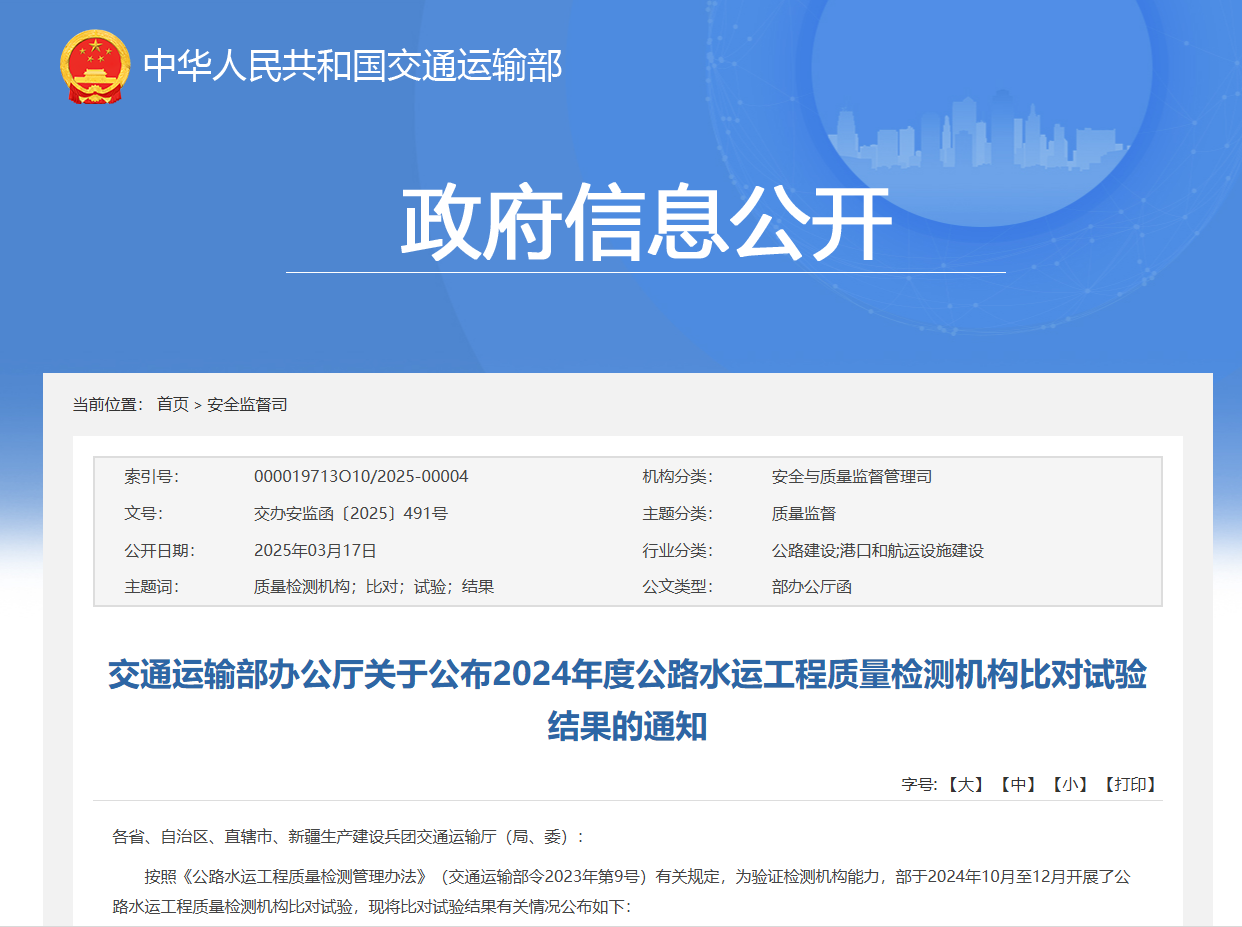Click the 行业分类 label
The image size is (1242, 927).
pos(678,550)
